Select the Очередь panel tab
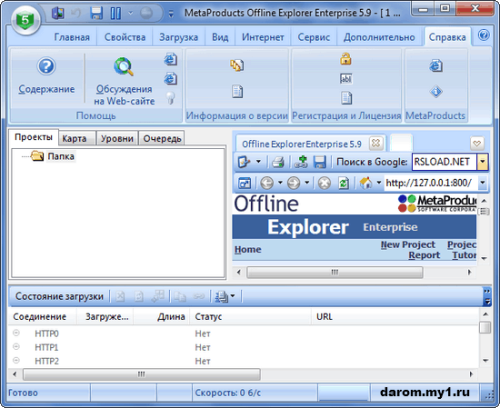 [162, 138]
